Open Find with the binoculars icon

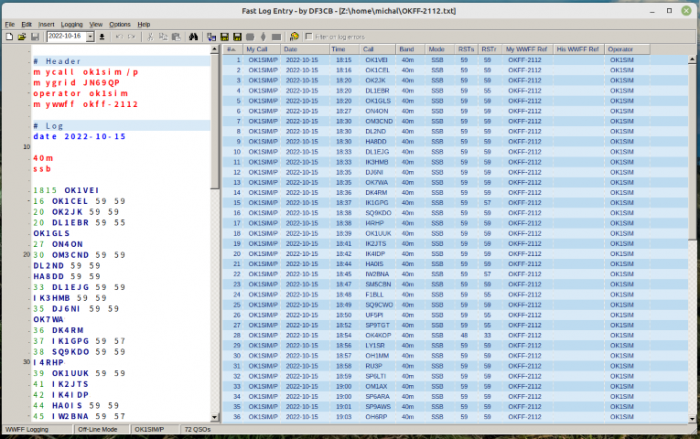(x=193, y=37)
